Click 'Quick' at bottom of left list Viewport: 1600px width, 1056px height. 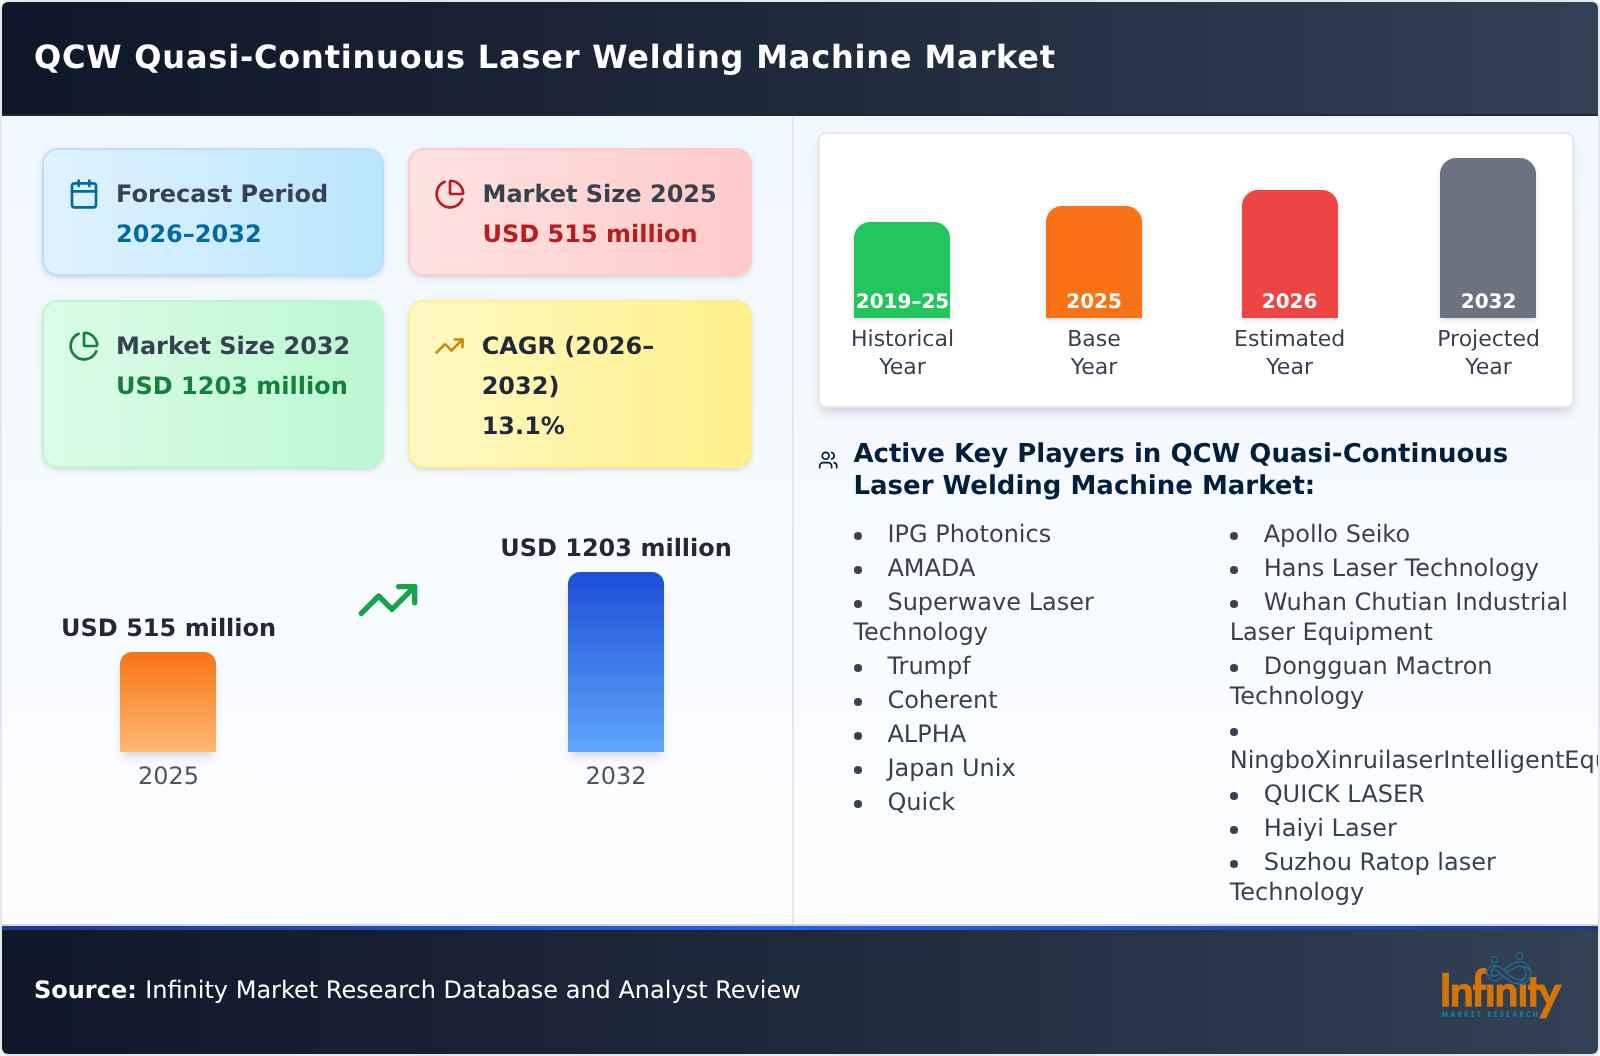(921, 802)
